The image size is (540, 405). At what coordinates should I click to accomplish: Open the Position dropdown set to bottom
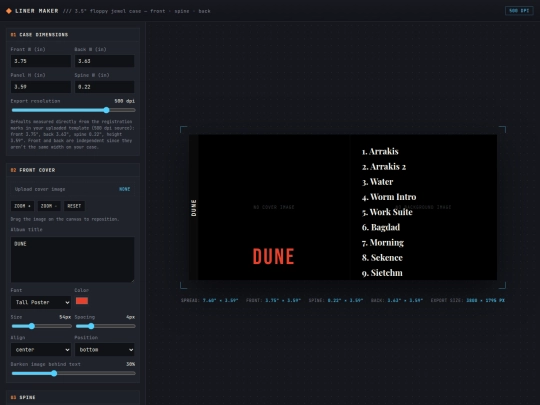pos(104,350)
